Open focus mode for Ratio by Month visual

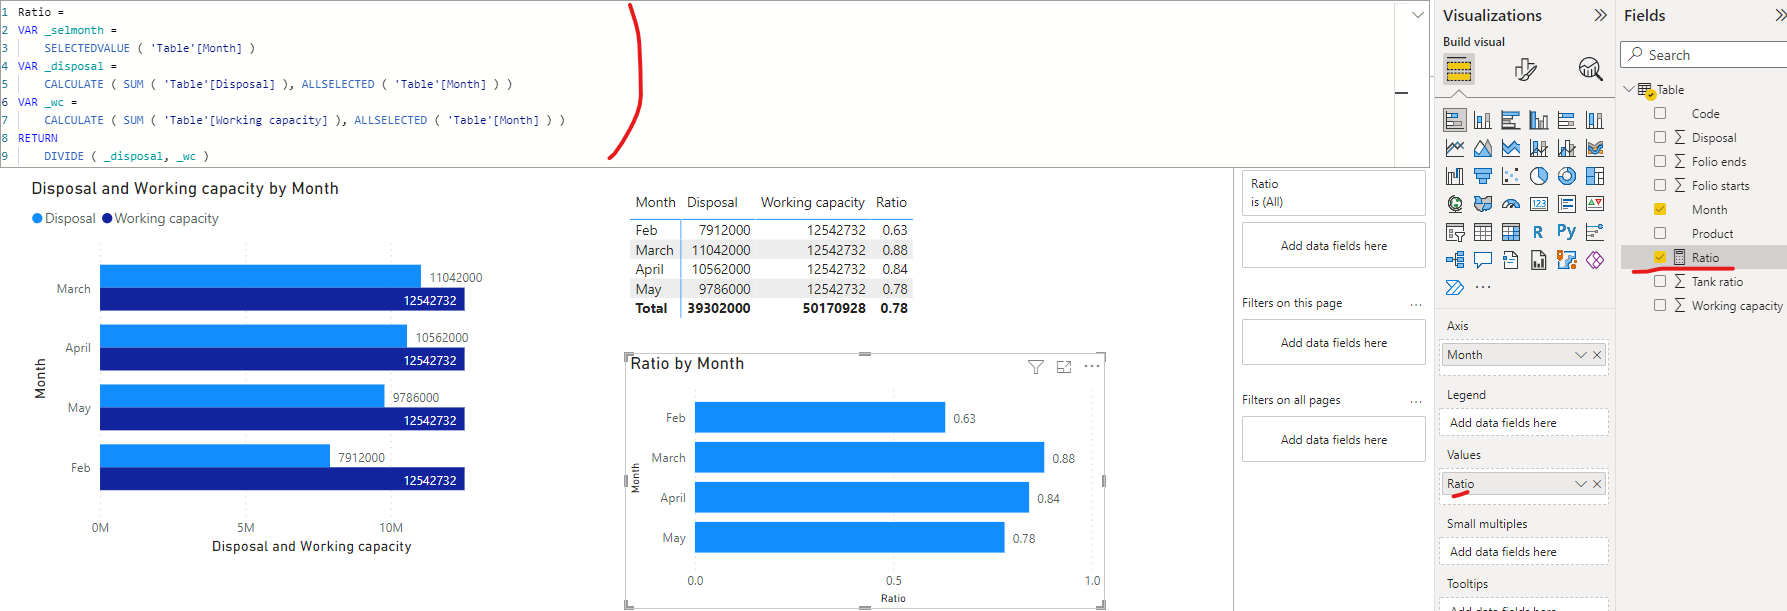(1064, 367)
